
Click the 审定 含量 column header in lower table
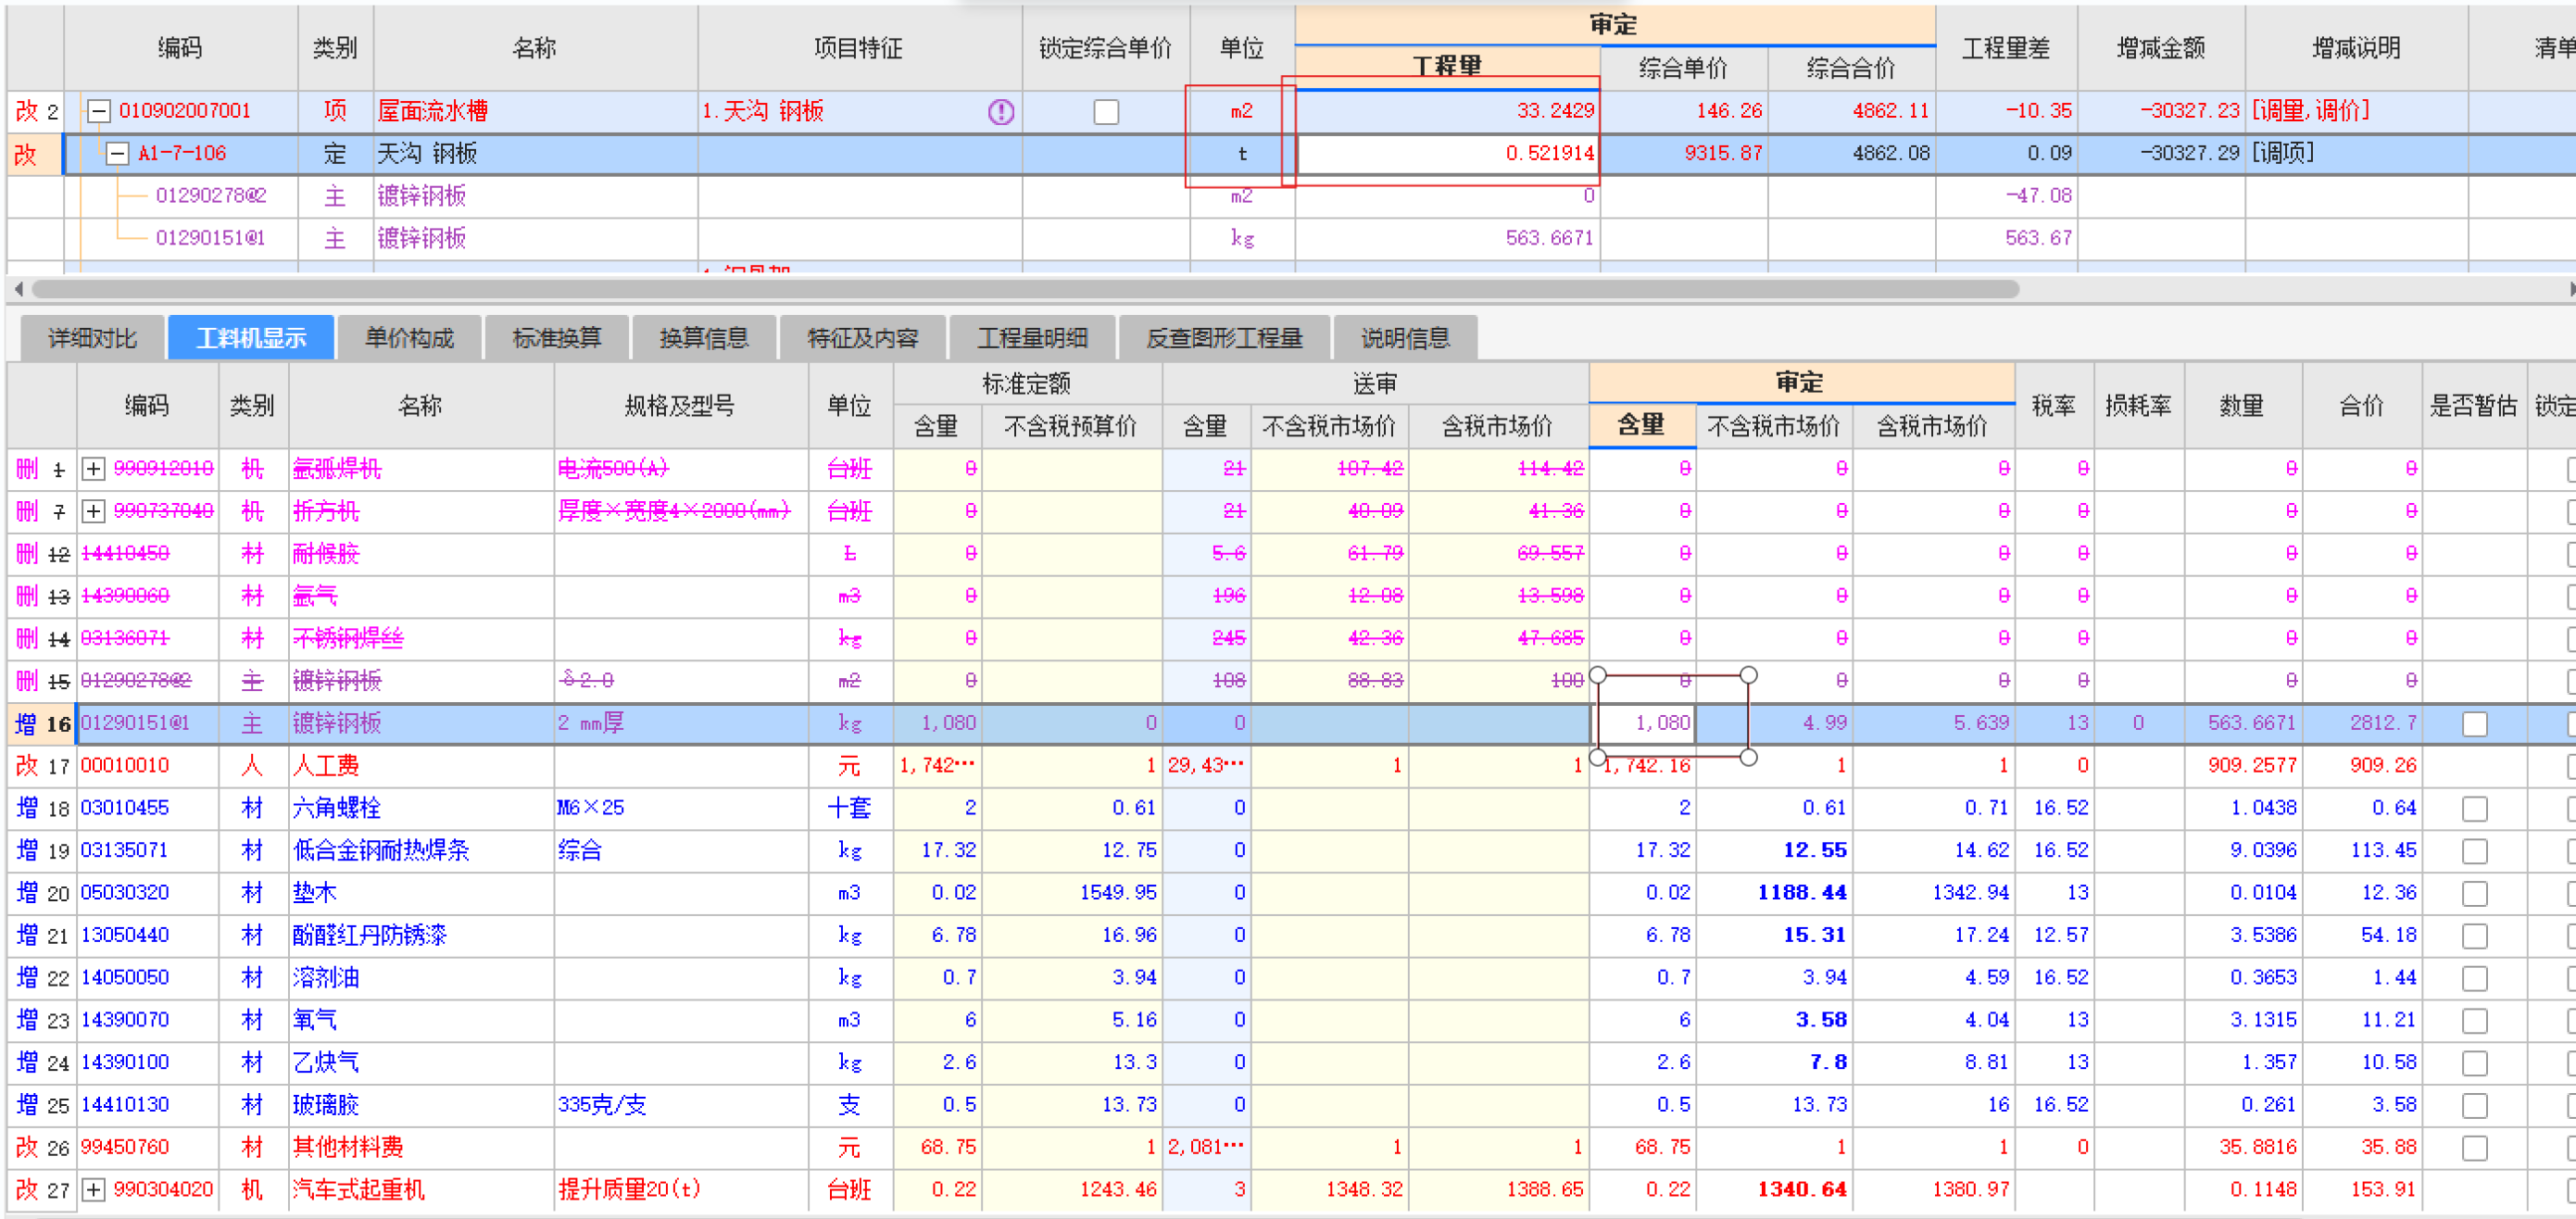[1641, 425]
